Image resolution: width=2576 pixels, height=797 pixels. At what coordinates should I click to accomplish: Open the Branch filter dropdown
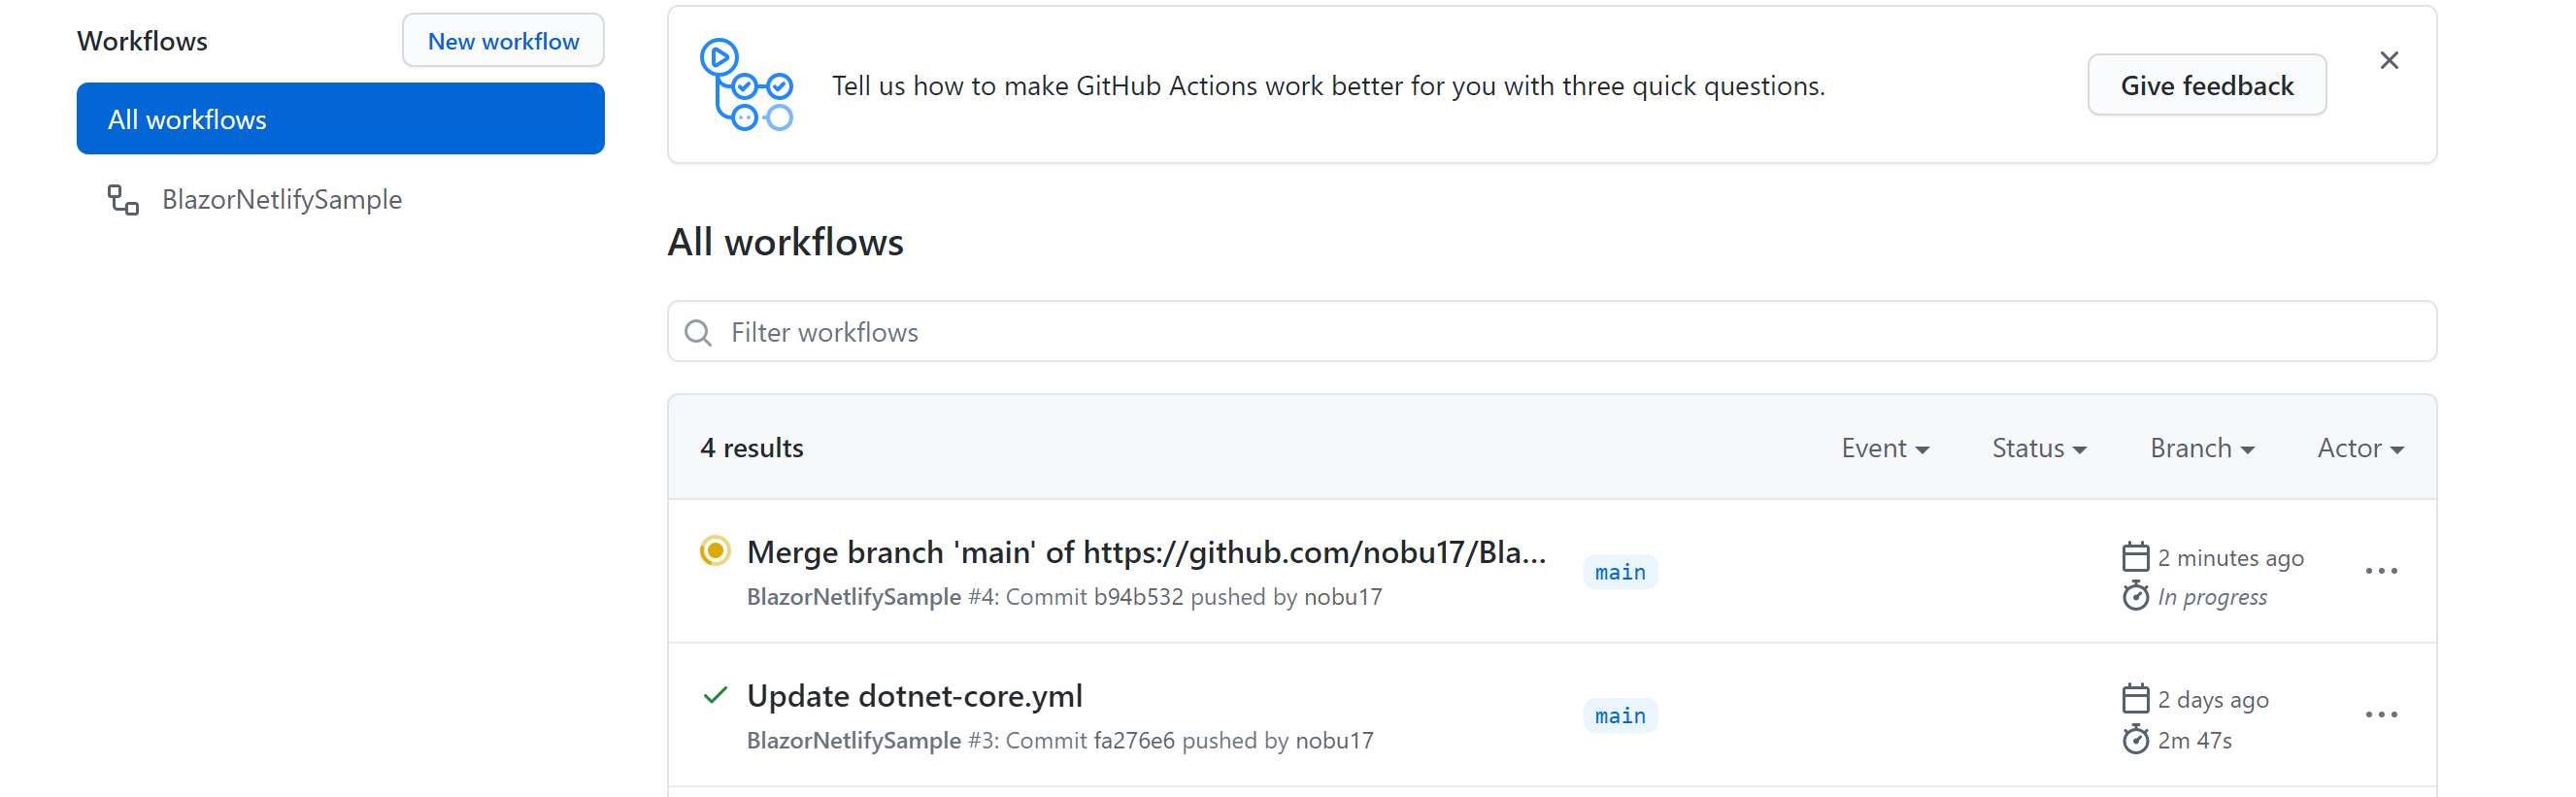pos(2200,447)
